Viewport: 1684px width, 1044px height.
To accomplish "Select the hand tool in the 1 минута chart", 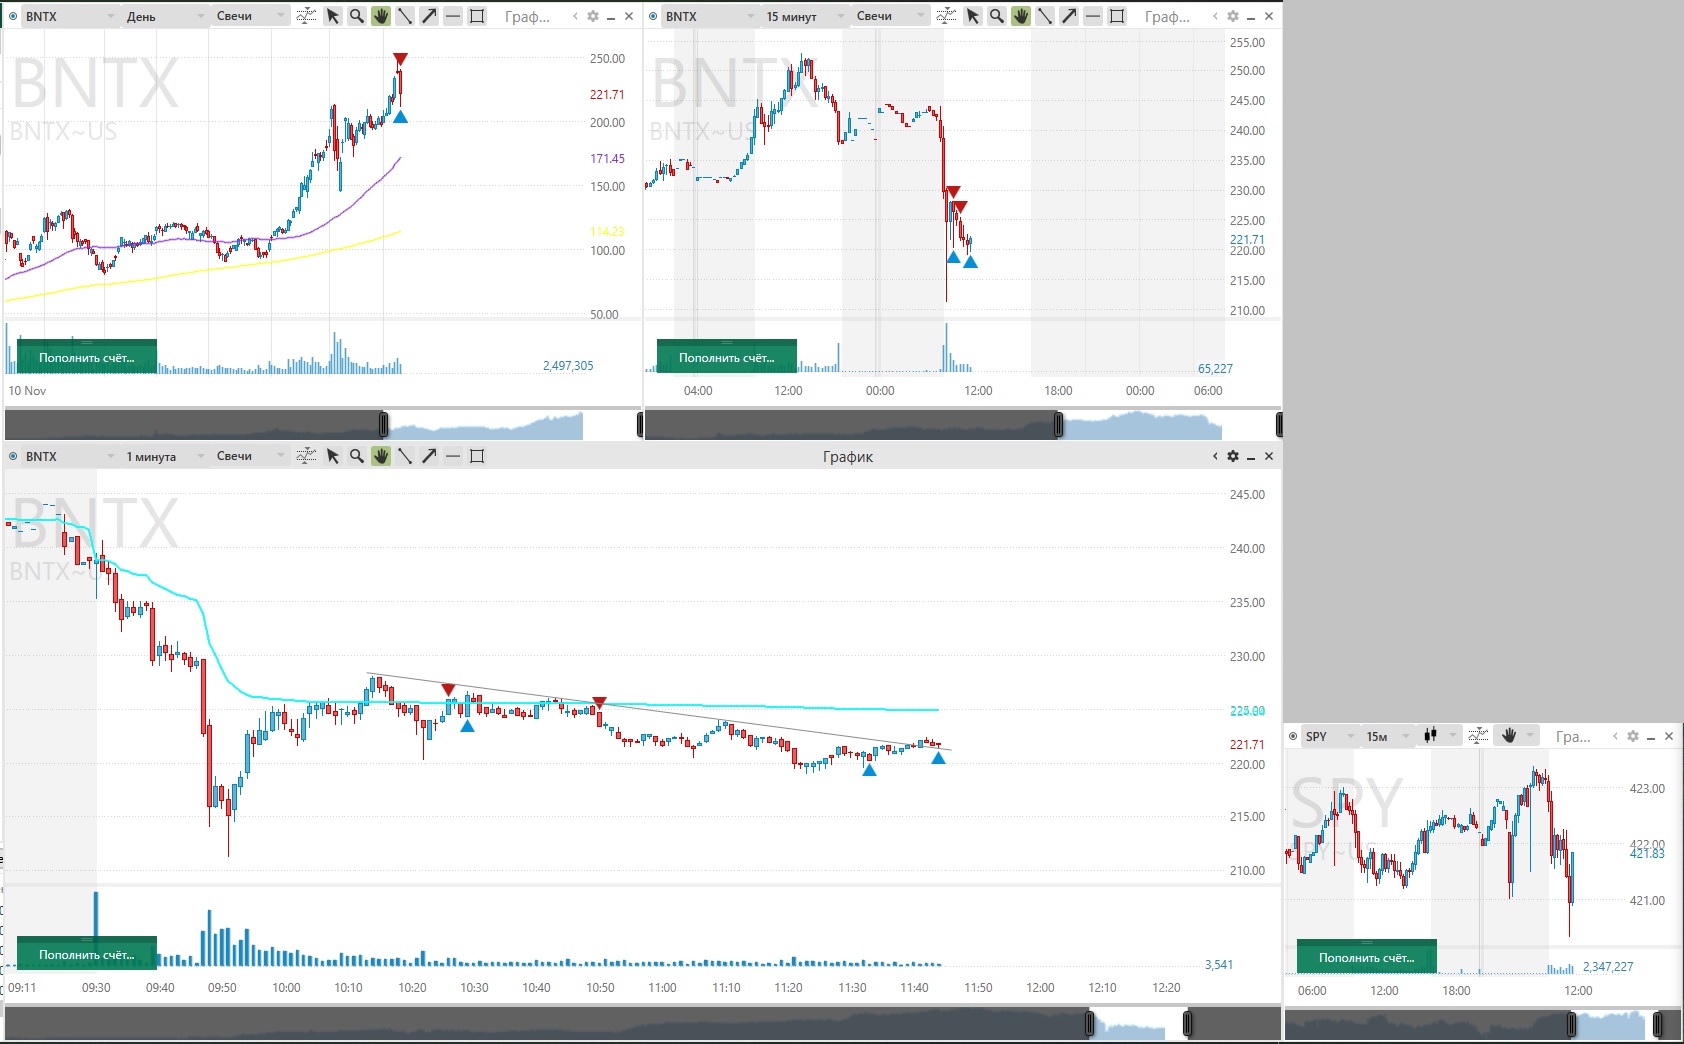I will tap(381, 456).
